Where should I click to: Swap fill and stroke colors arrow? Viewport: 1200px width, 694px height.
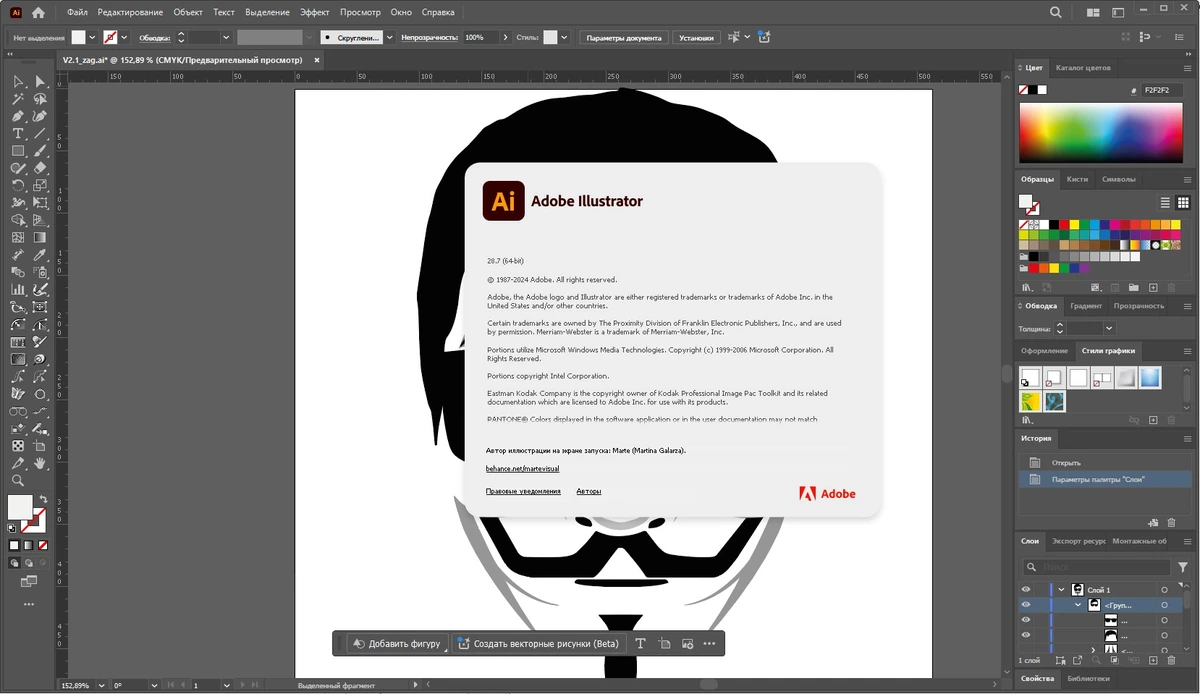click(43, 499)
